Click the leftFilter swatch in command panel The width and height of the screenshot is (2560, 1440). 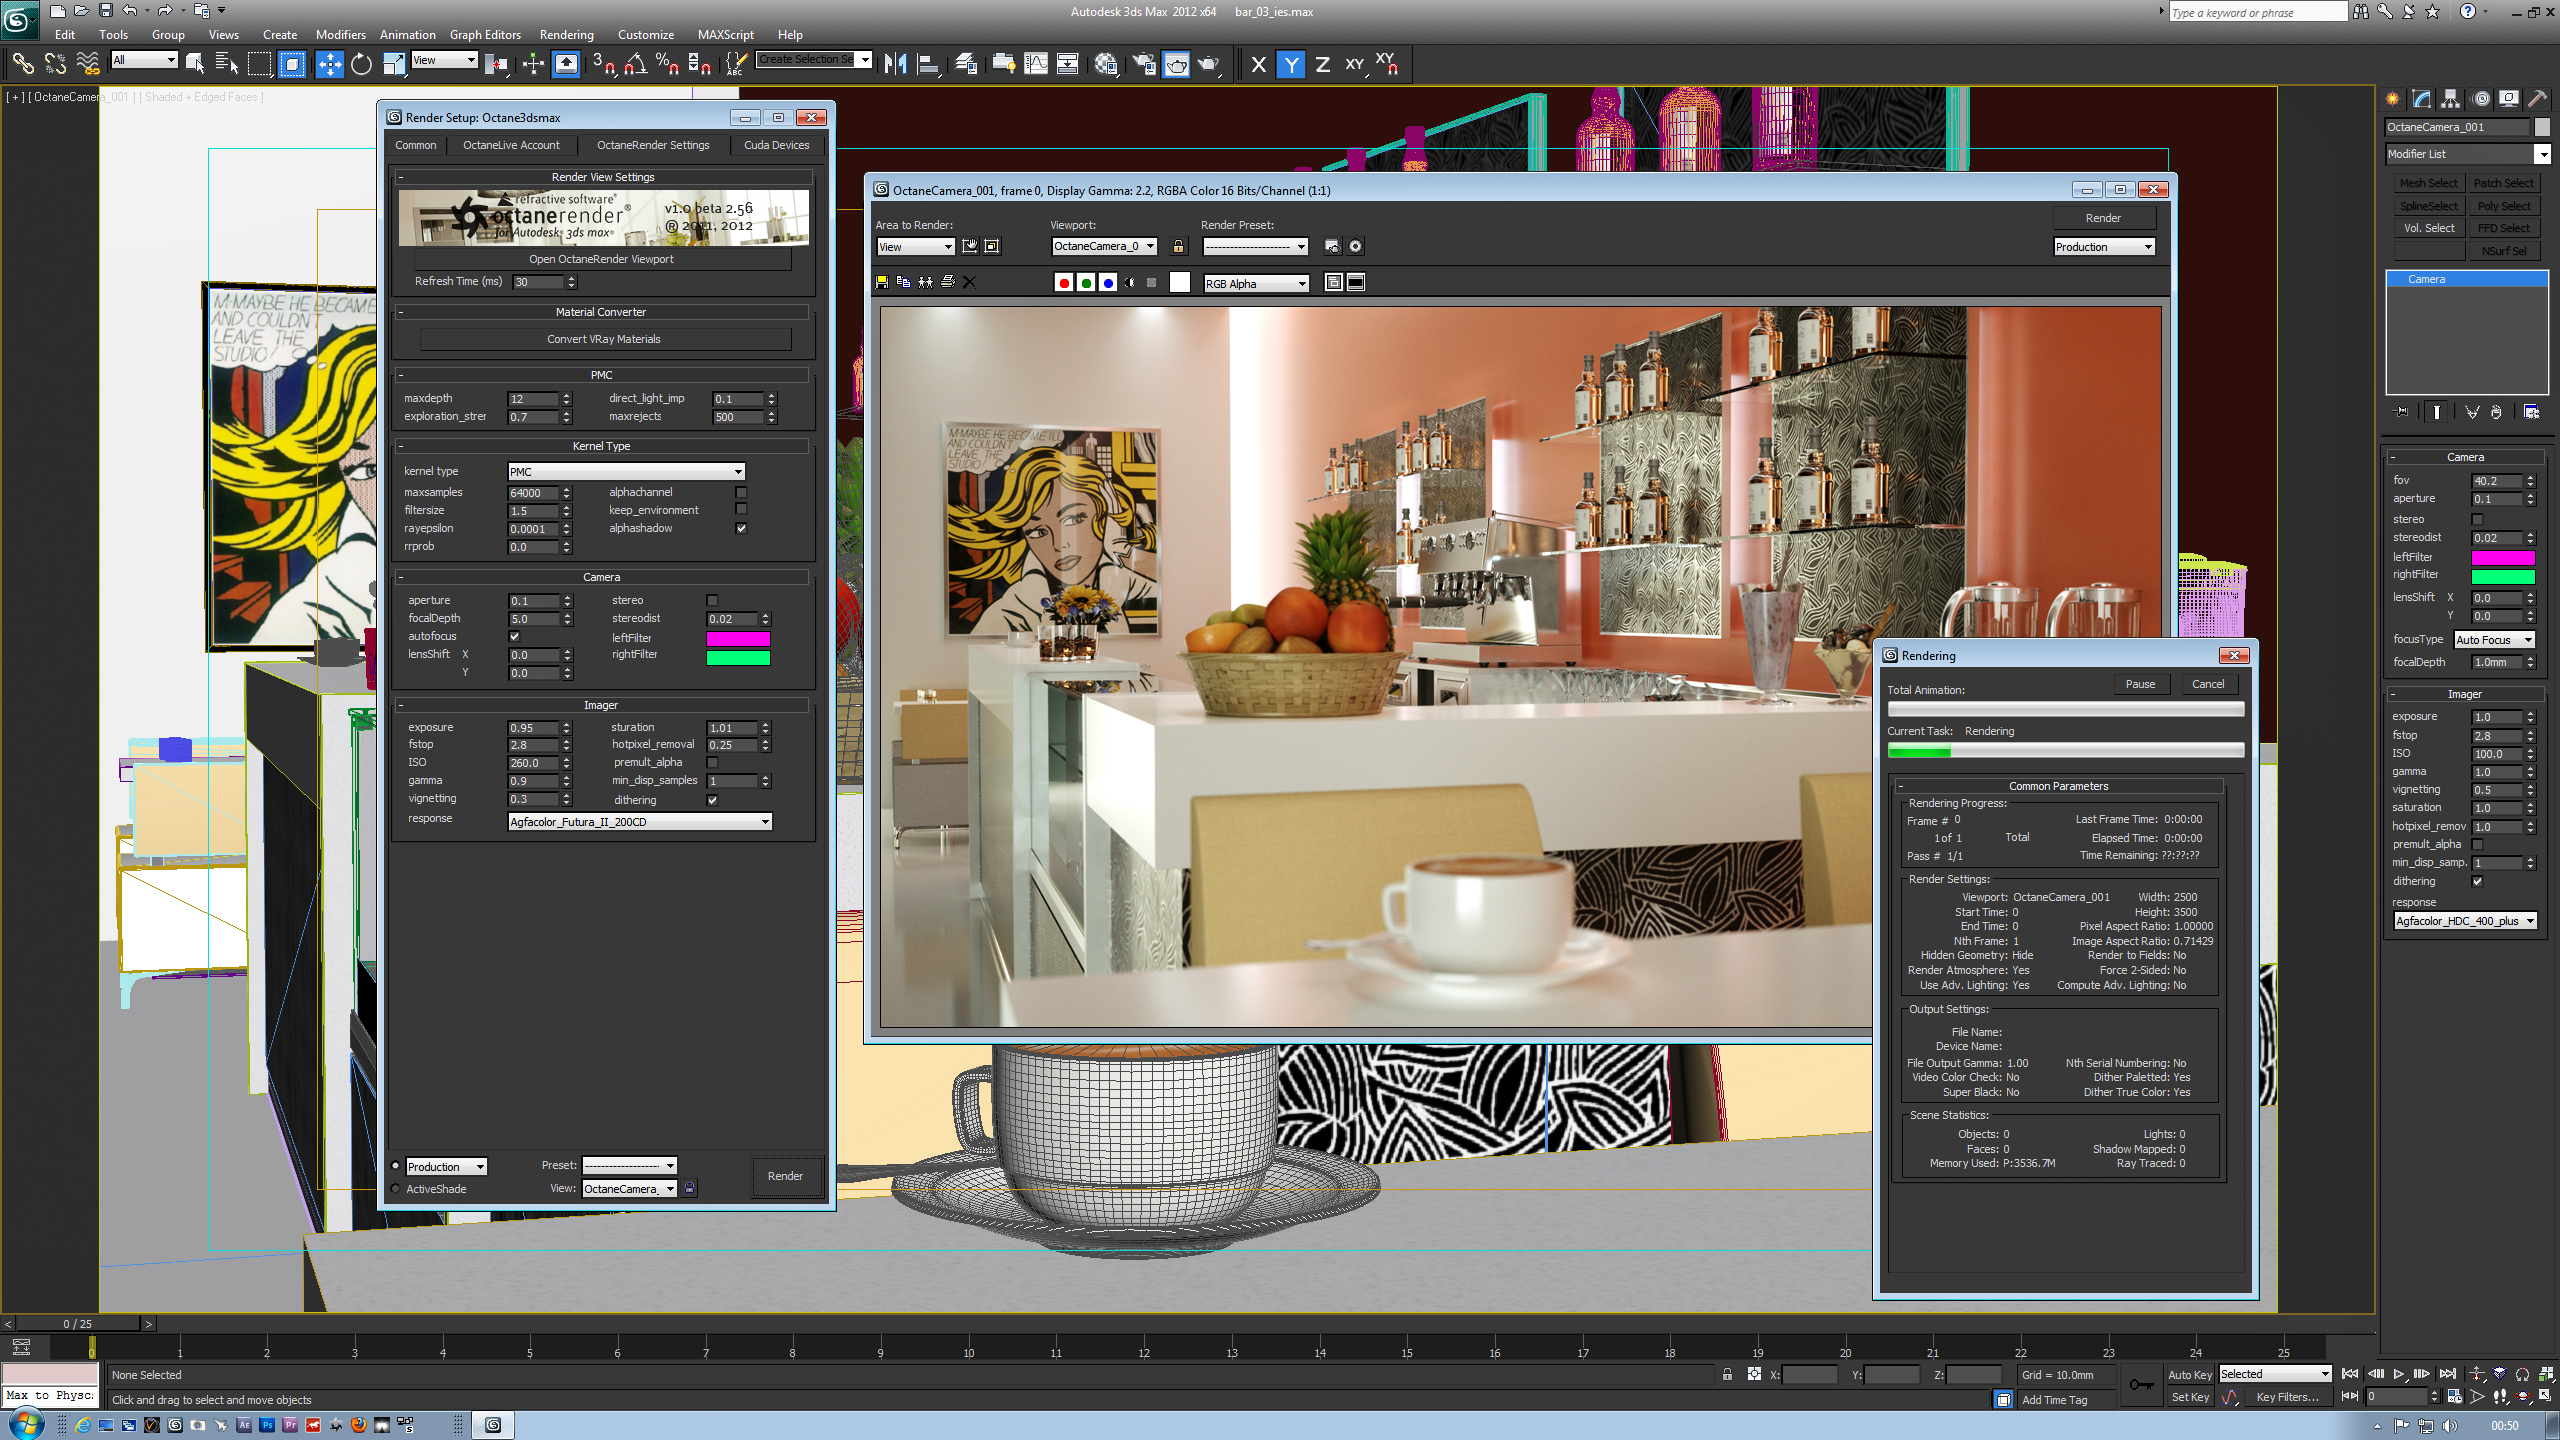(2503, 558)
